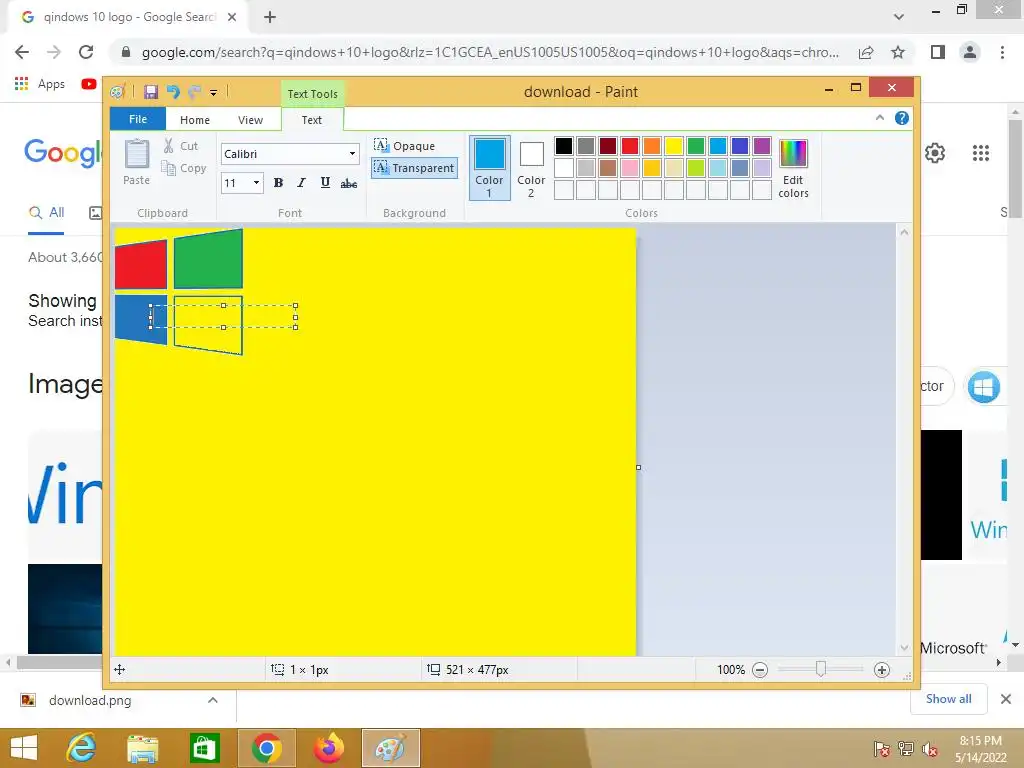The width and height of the screenshot is (1024, 768).
Task: Toggle Underline text formatting
Action: pos(325,183)
